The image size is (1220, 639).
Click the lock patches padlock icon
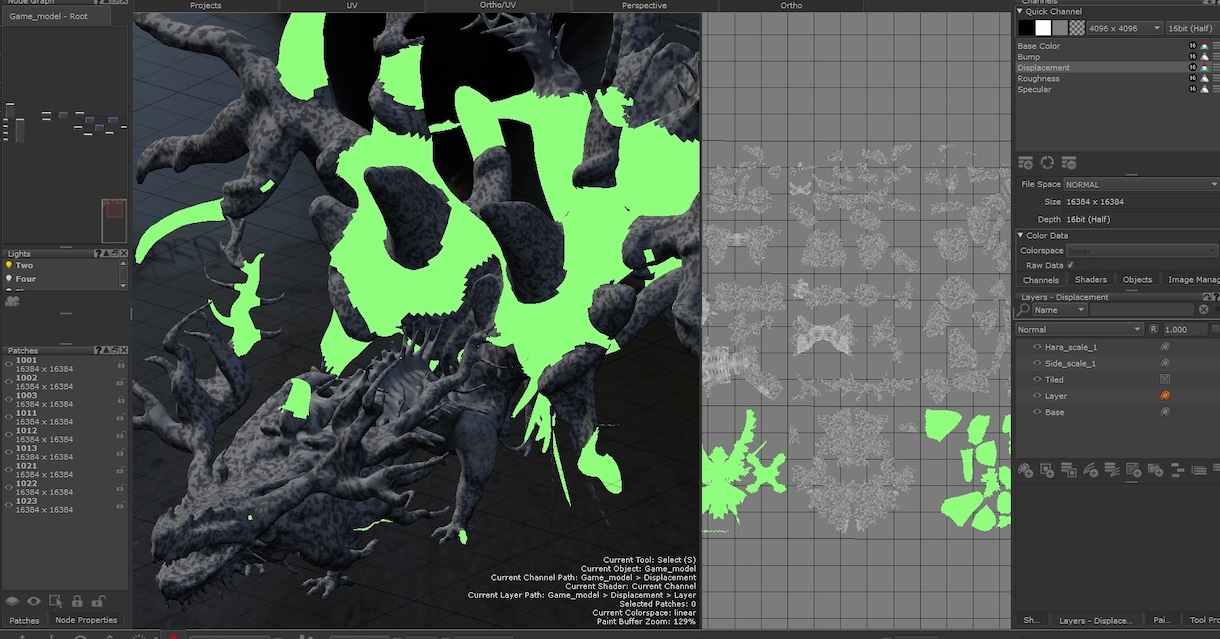point(77,601)
